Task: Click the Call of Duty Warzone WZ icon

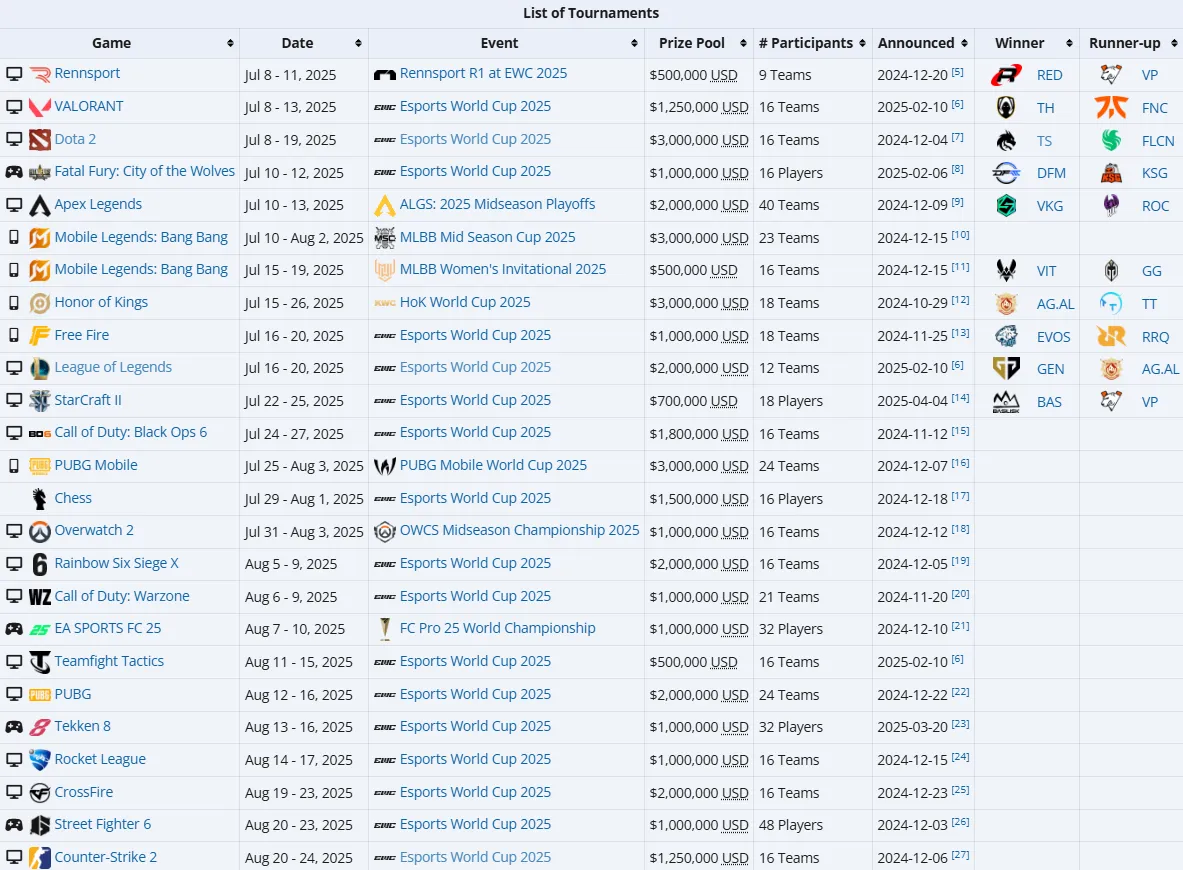Action: [x=39, y=597]
